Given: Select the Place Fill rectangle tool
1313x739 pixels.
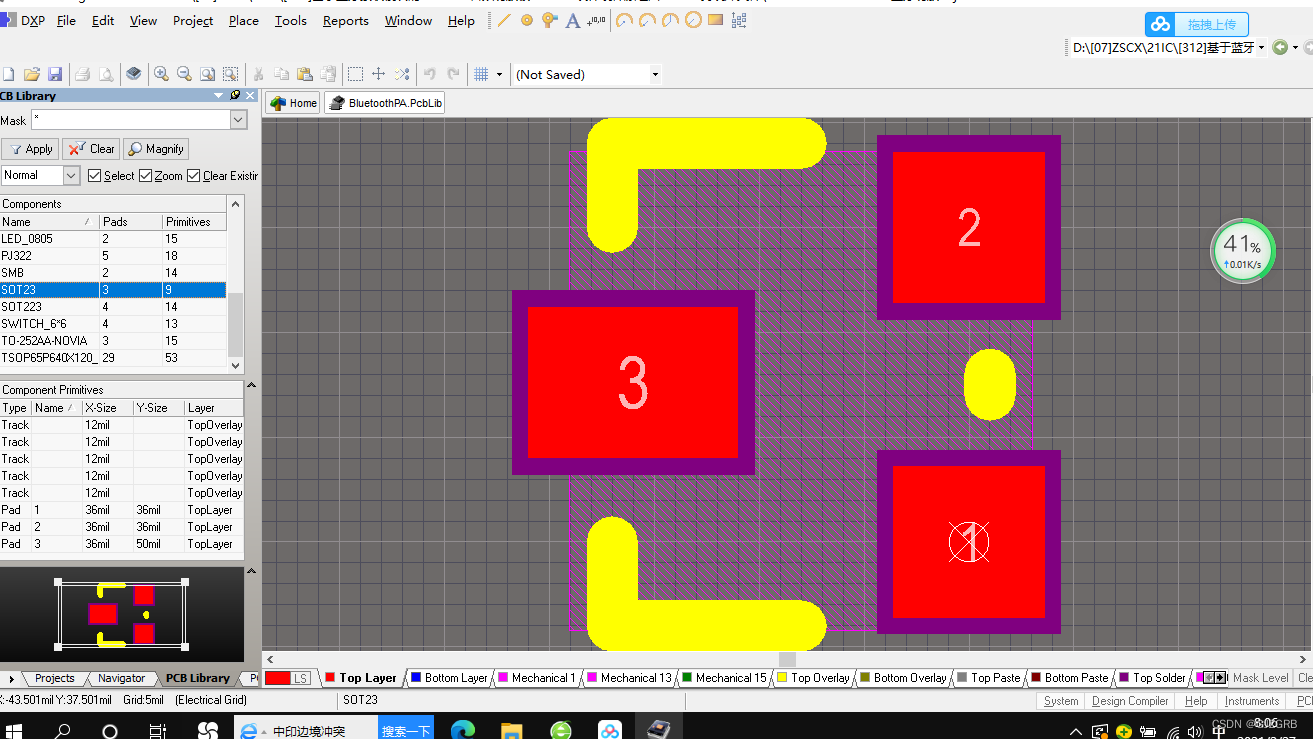Looking at the screenshot, I should (715, 20).
